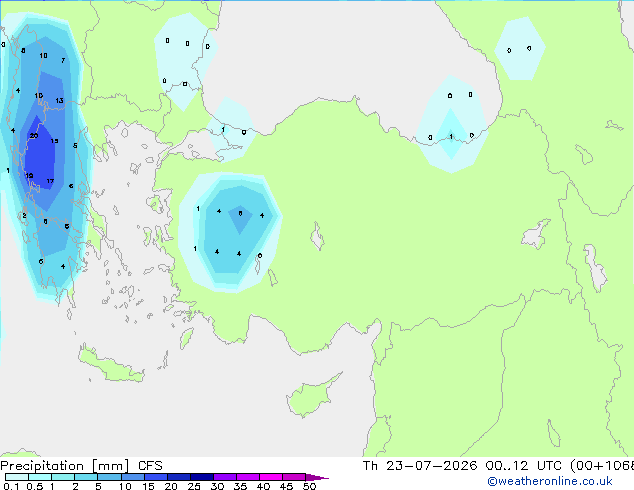The image size is (634, 490).
Task: Click the map value 7 near the map's top left
Action: pos(63,61)
